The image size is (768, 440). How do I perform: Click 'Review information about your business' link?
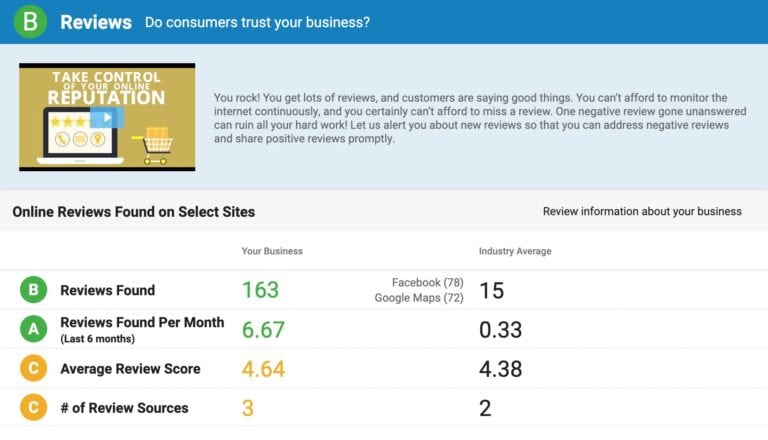[642, 212]
